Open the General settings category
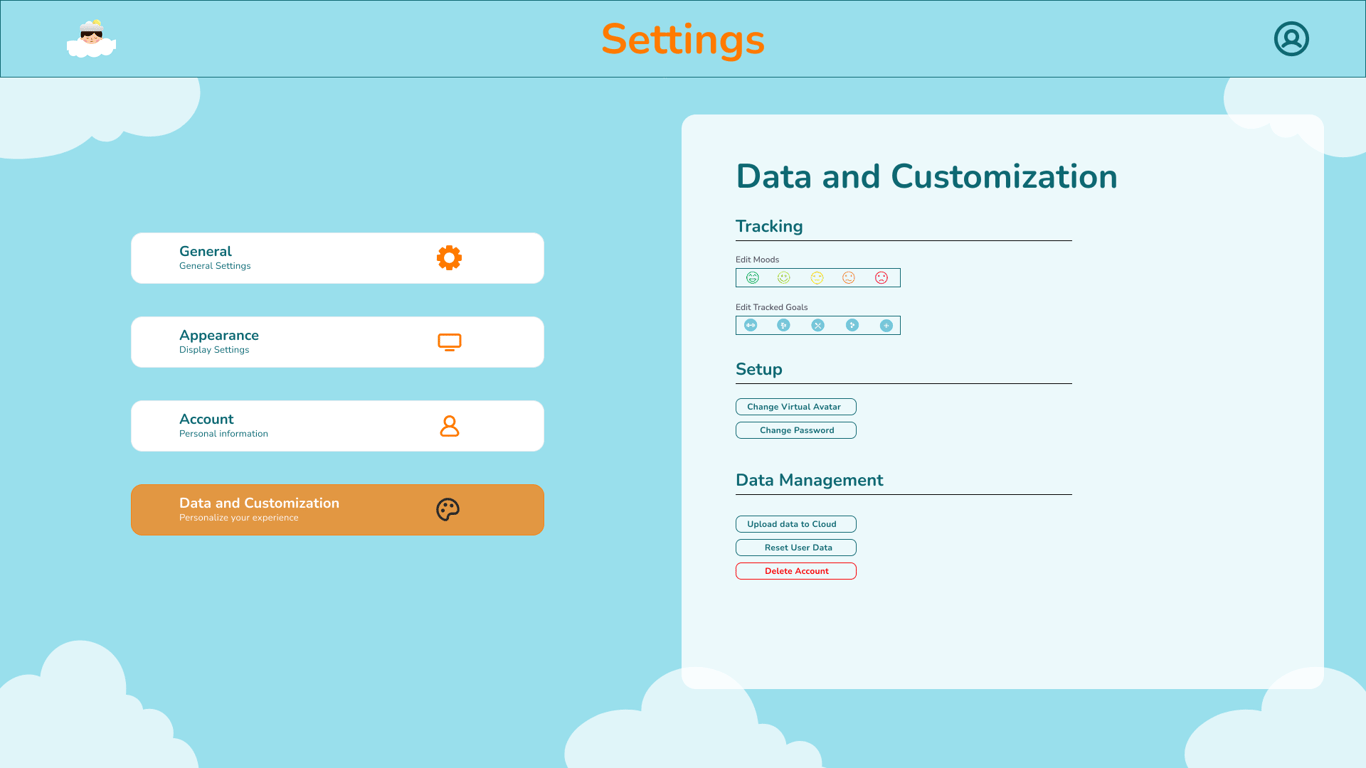Viewport: 1366px width, 768px height. 337,258
